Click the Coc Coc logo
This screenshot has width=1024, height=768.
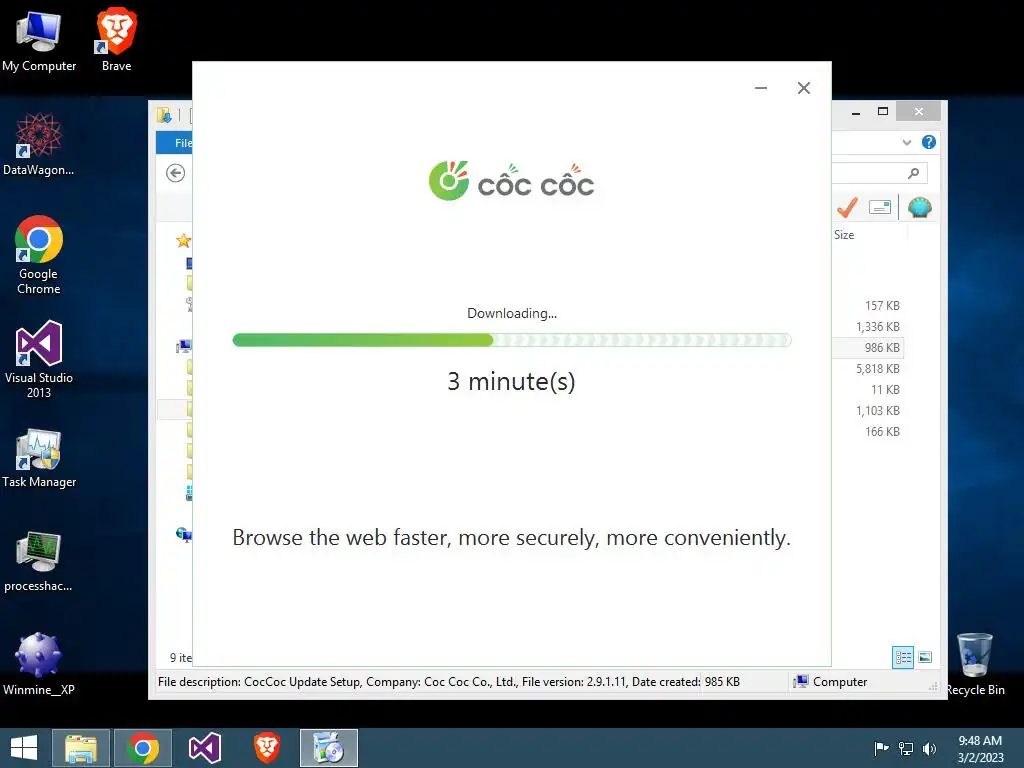tap(511, 181)
